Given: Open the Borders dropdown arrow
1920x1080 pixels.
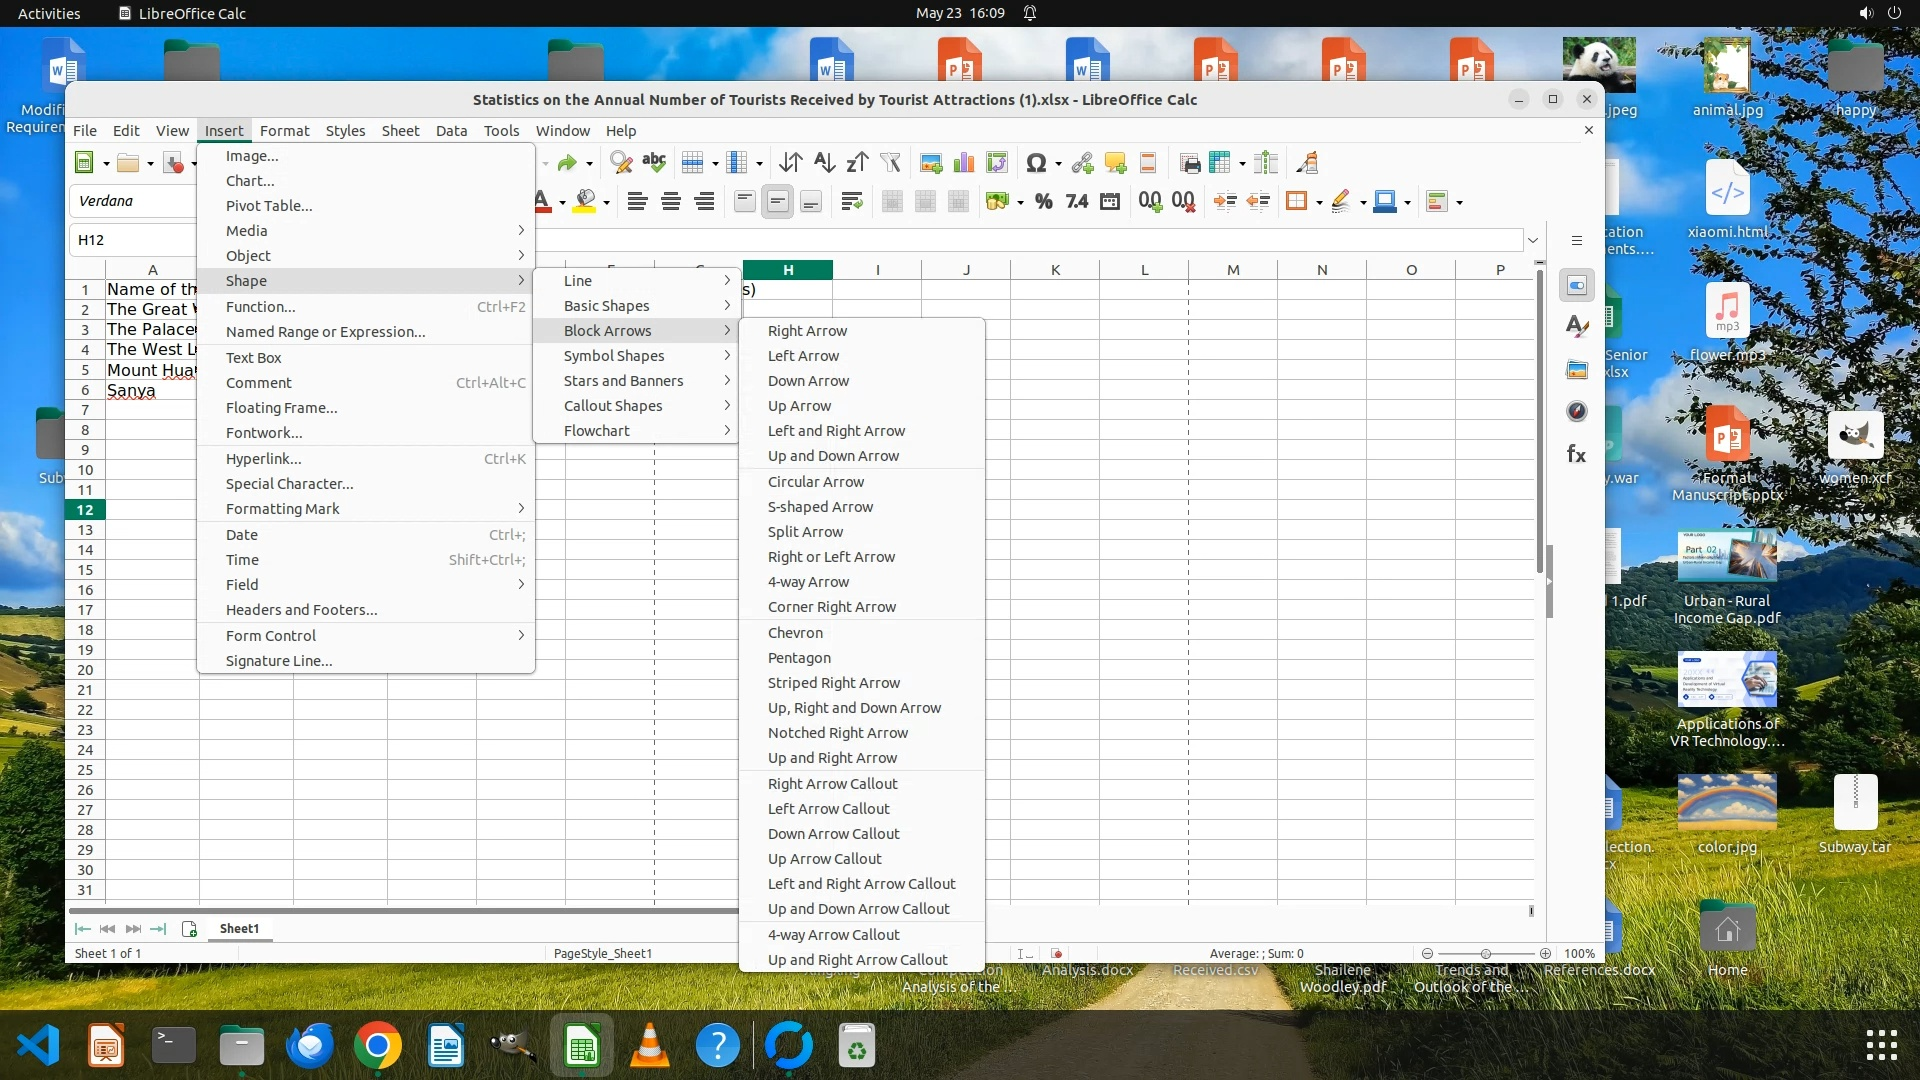Looking at the screenshot, I should (x=1319, y=203).
